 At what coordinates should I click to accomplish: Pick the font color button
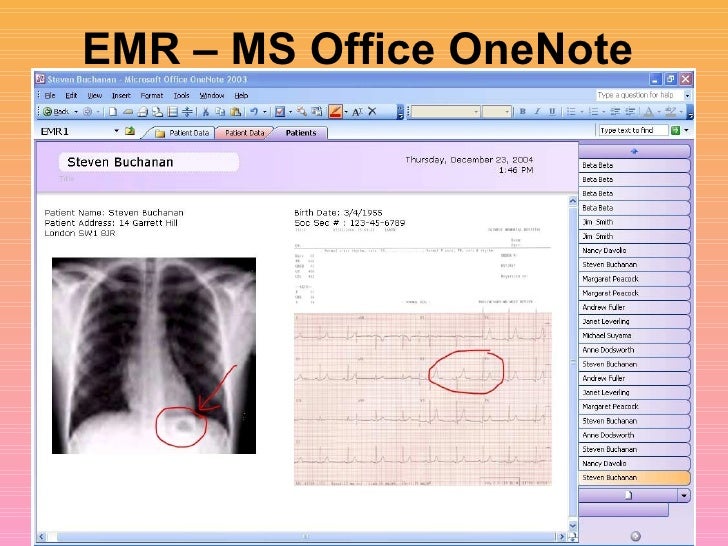pos(649,111)
